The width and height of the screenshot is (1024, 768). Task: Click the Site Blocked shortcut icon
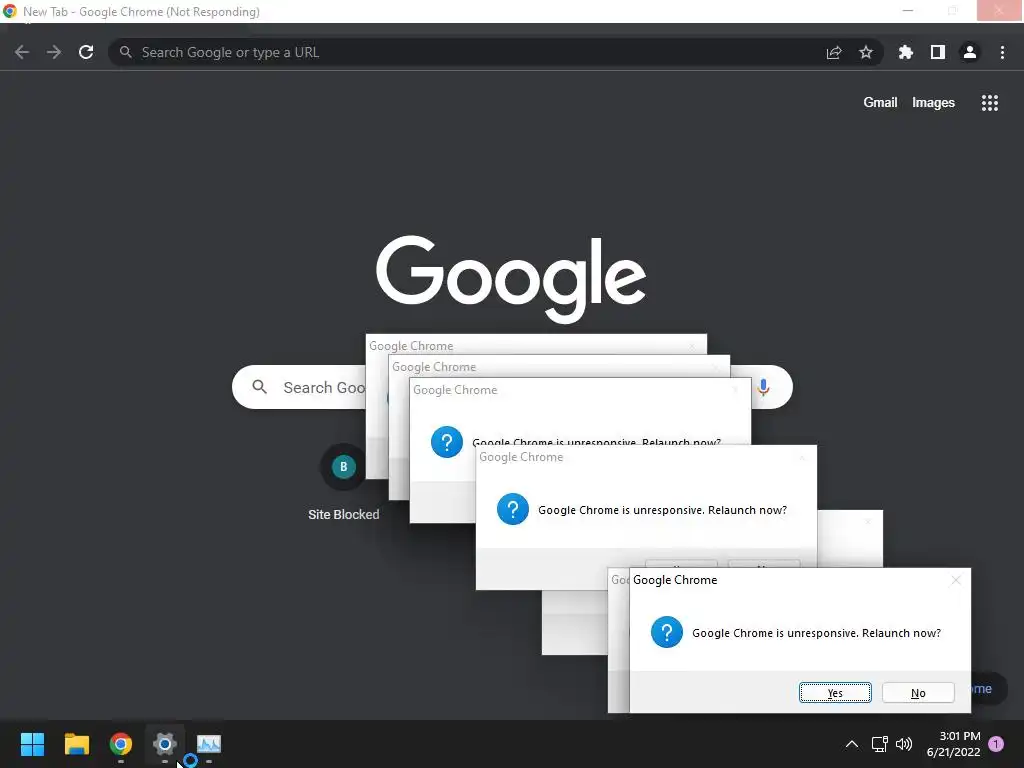pos(344,466)
